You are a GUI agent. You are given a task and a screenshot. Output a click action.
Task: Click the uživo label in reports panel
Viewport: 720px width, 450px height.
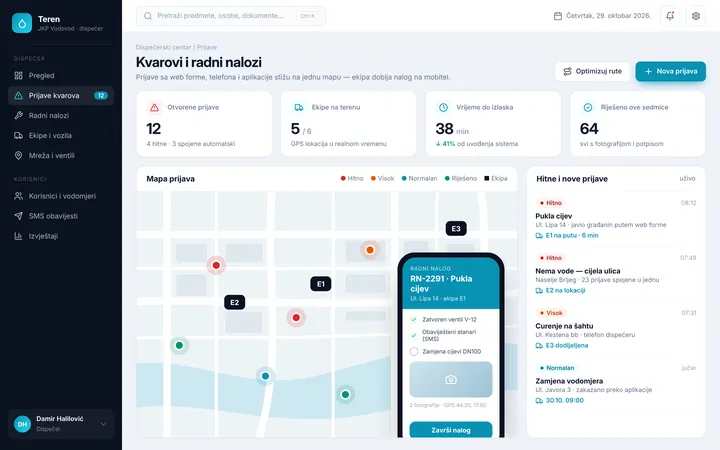coord(687,179)
